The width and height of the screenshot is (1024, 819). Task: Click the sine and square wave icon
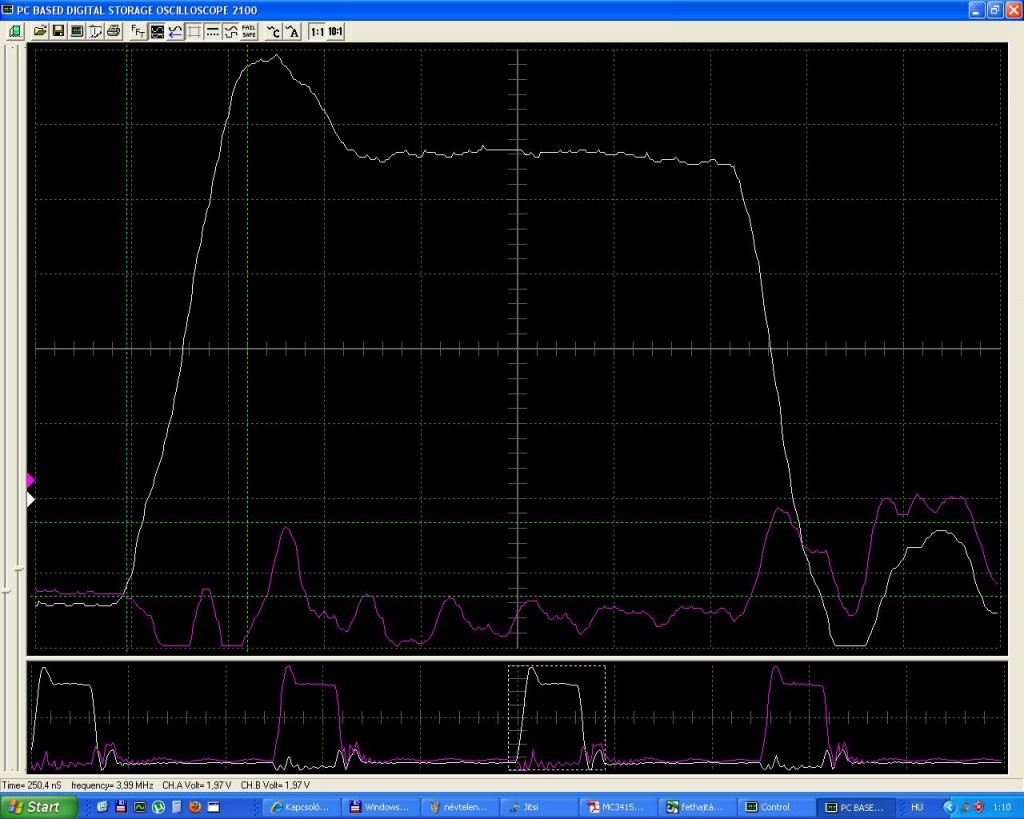click(x=231, y=31)
